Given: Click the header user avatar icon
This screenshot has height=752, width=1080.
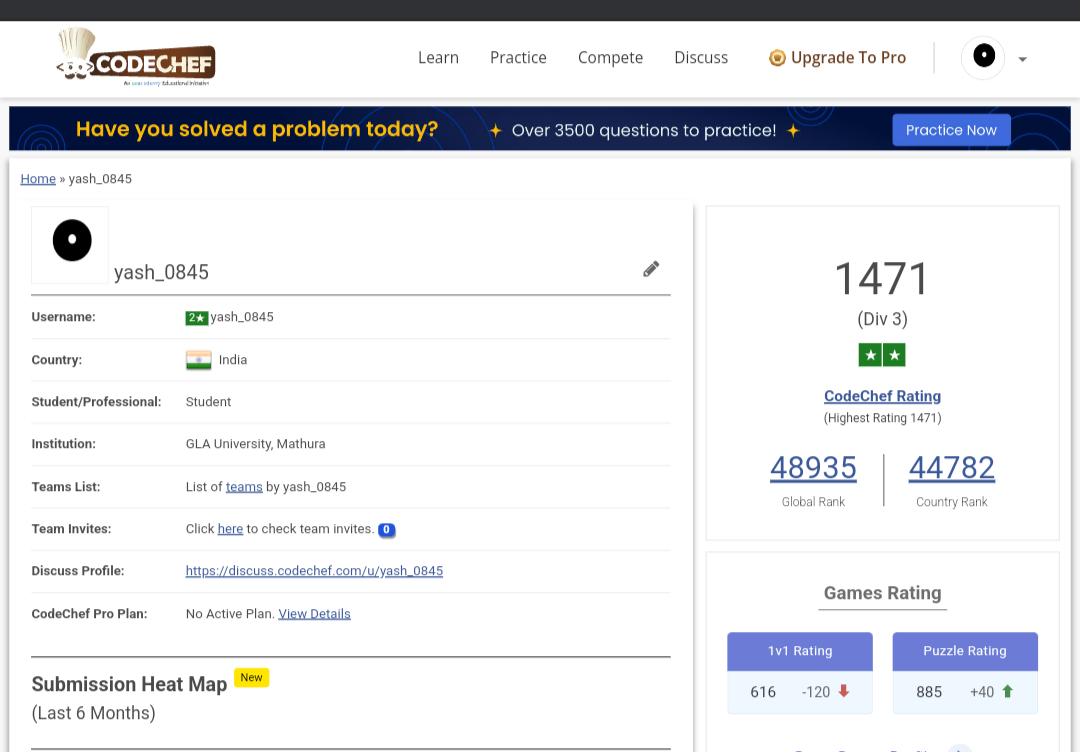Looking at the screenshot, I should pos(983,57).
